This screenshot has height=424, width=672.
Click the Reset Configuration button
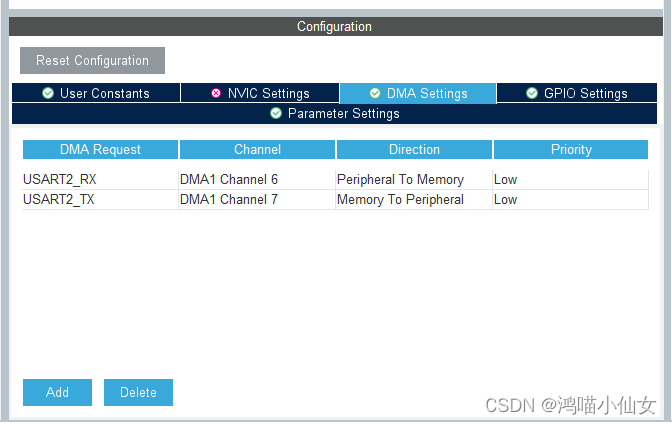(x=92, y=60)
